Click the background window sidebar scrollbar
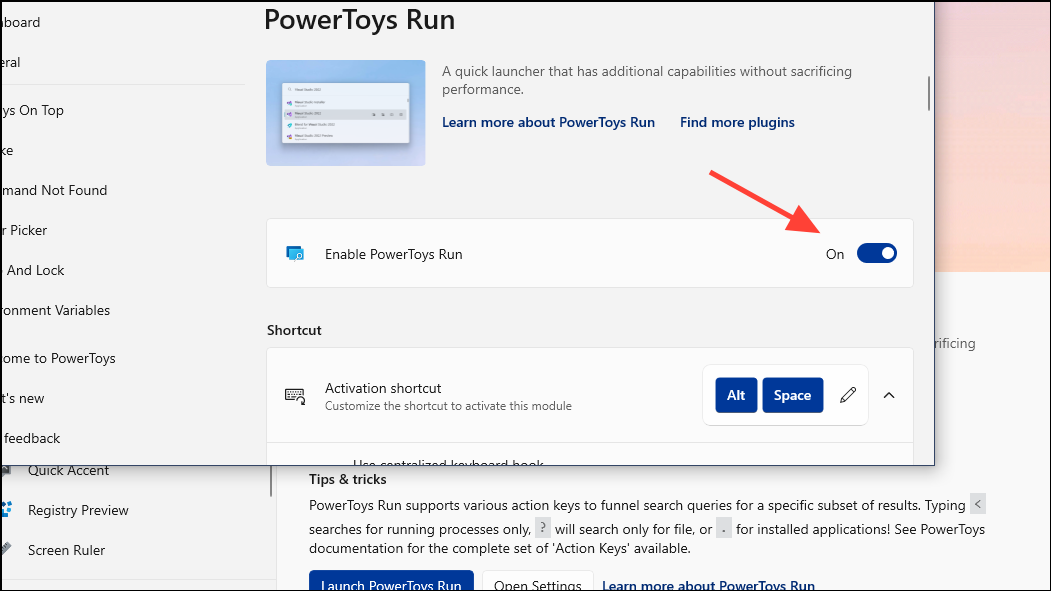Image resolution: width=1051 pixels, height=591 pixels. point(271,481)
